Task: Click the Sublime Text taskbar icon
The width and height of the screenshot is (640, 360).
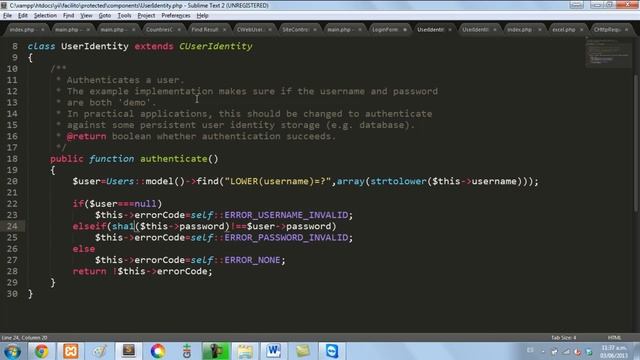Action: coord(129,351)
